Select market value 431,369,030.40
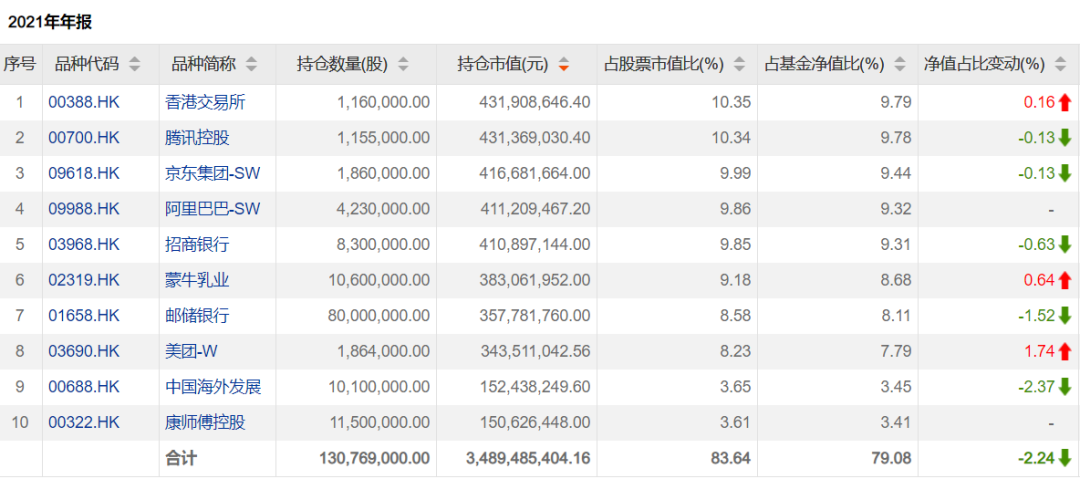The image size is (1080, 479). point(535,138)
